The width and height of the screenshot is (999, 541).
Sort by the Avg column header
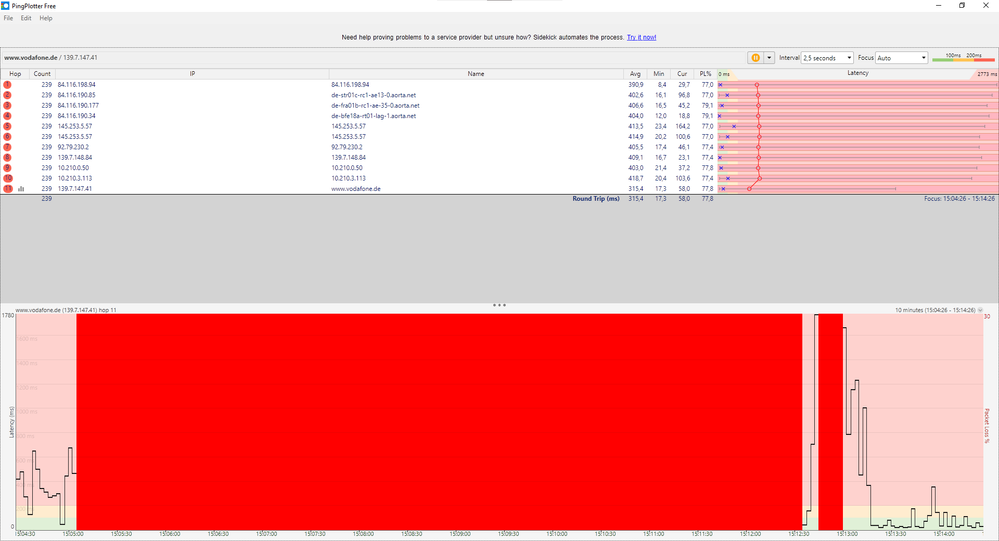635,74
